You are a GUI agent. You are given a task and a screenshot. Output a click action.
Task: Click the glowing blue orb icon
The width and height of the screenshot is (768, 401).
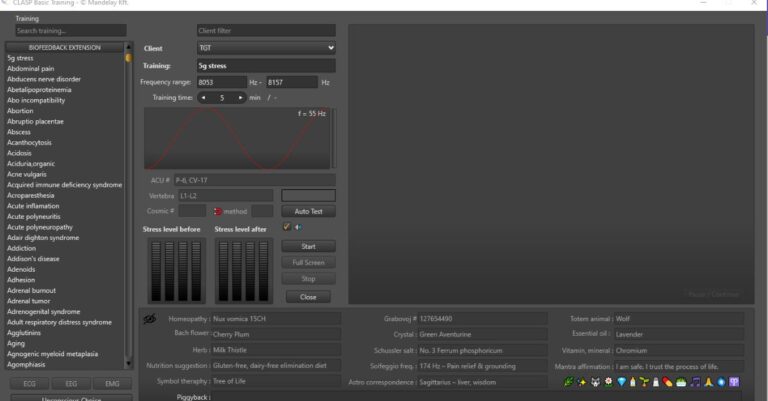(x=721, y=382)
